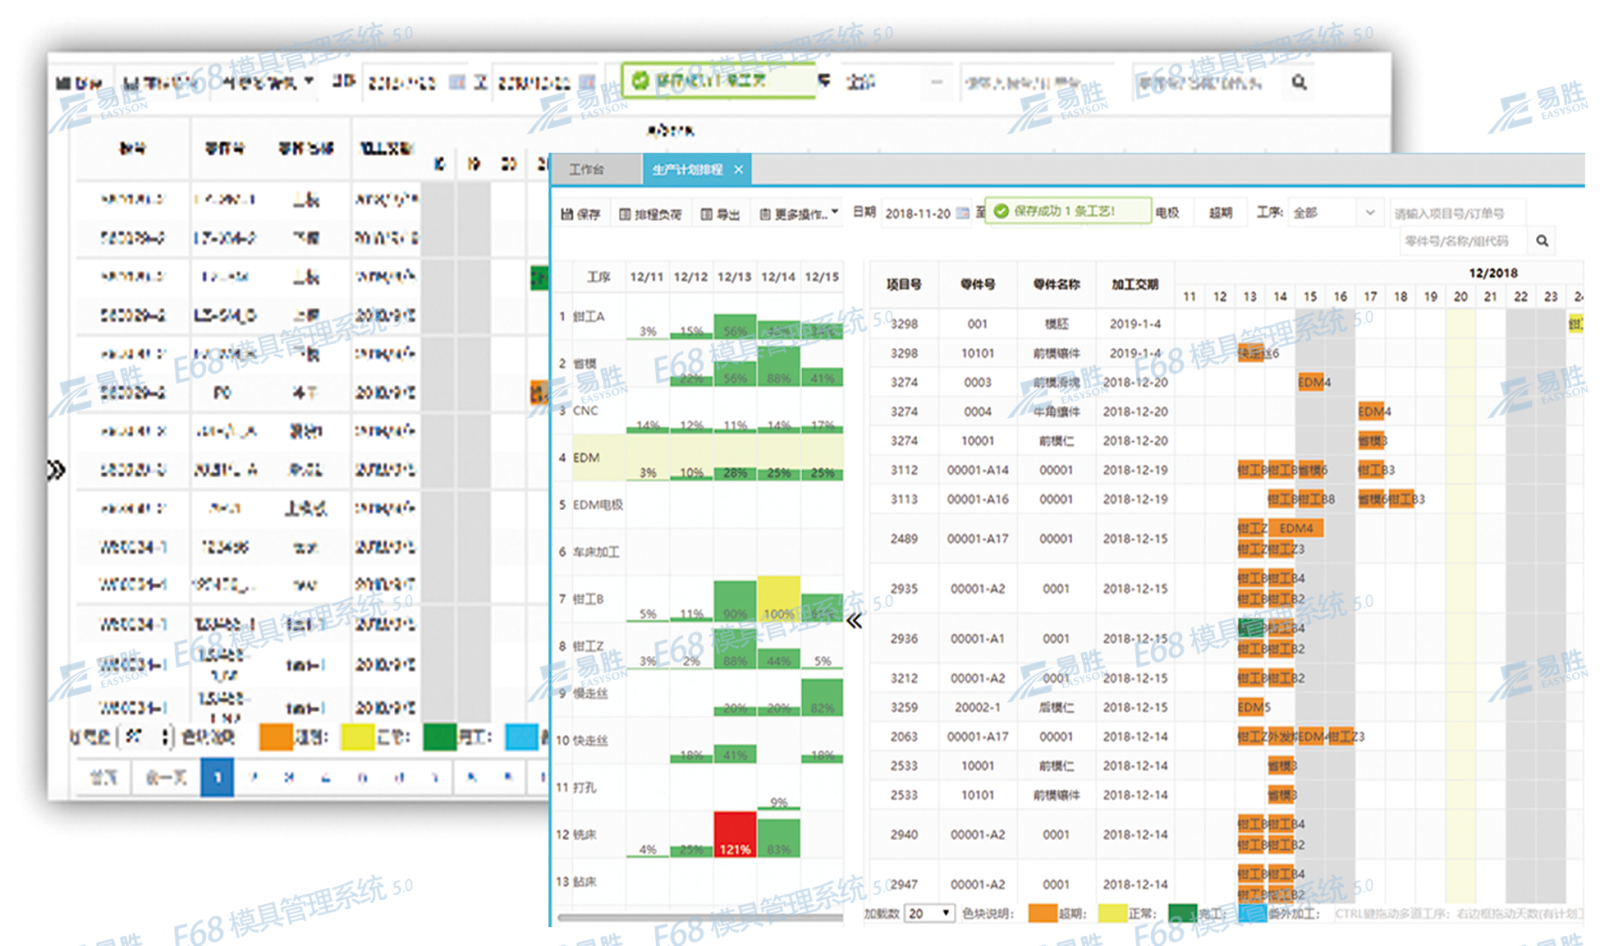The width and height of the screenshot is (1600, 946).
Task: Click the orange EDM4 task block for project 3274 part 0003
Action: (1312, 382)
